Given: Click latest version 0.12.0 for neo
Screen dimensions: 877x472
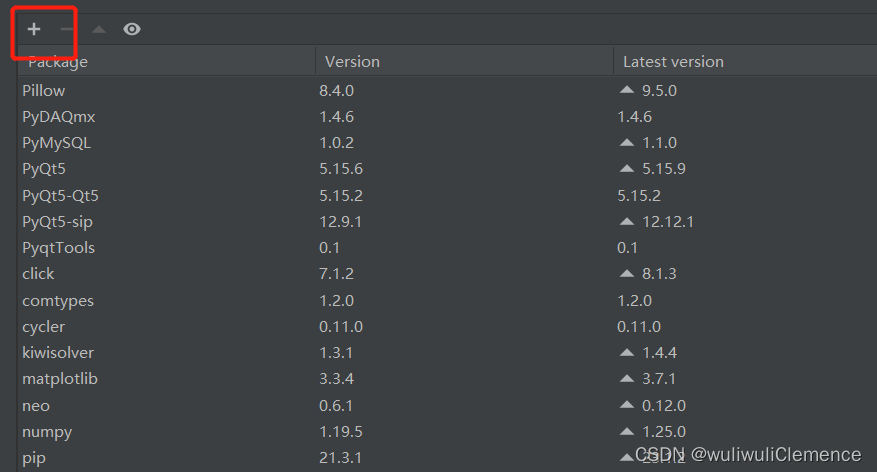Looking at the screenshot, I should [664, 405].
